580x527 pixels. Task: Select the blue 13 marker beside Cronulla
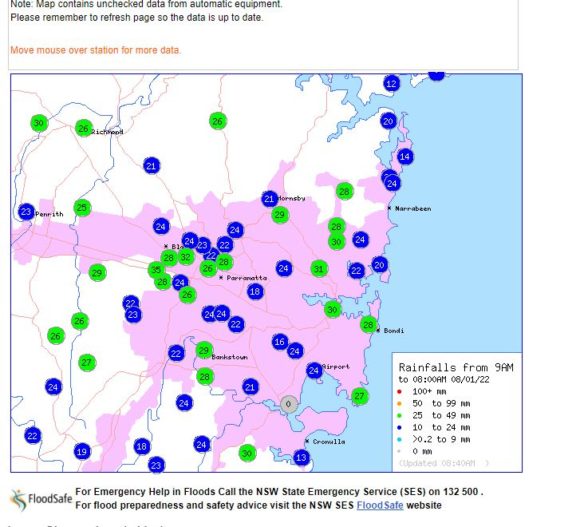[301, 457]
